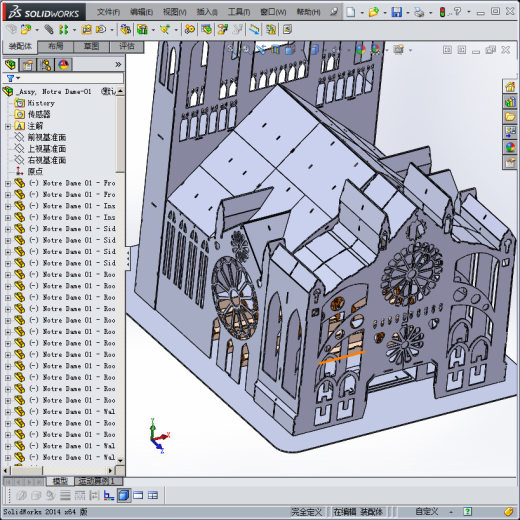Open the File Explorer folder in task pane
This screenshot has width=520, height=520.
click(510, 117)
